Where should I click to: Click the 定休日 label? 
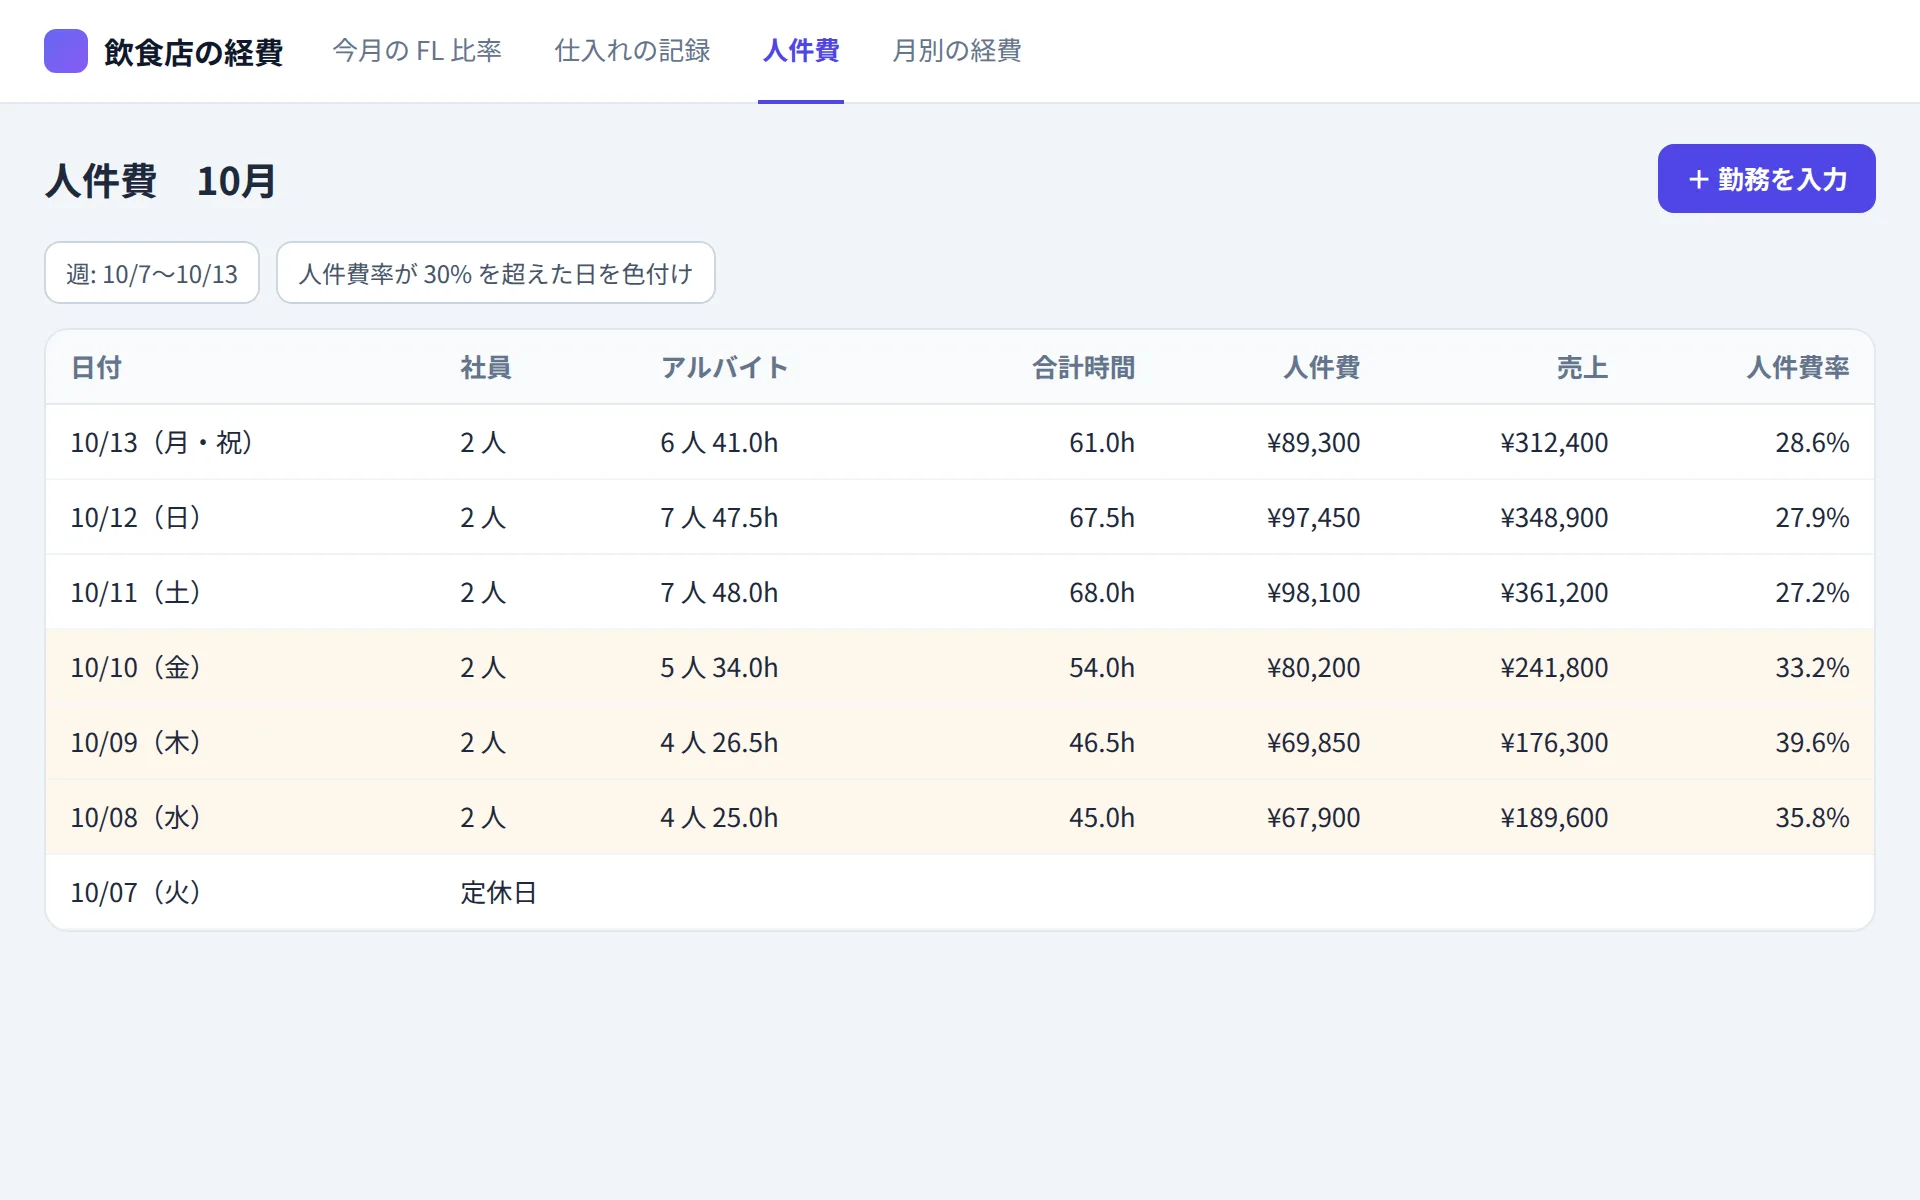click(499, 893)
